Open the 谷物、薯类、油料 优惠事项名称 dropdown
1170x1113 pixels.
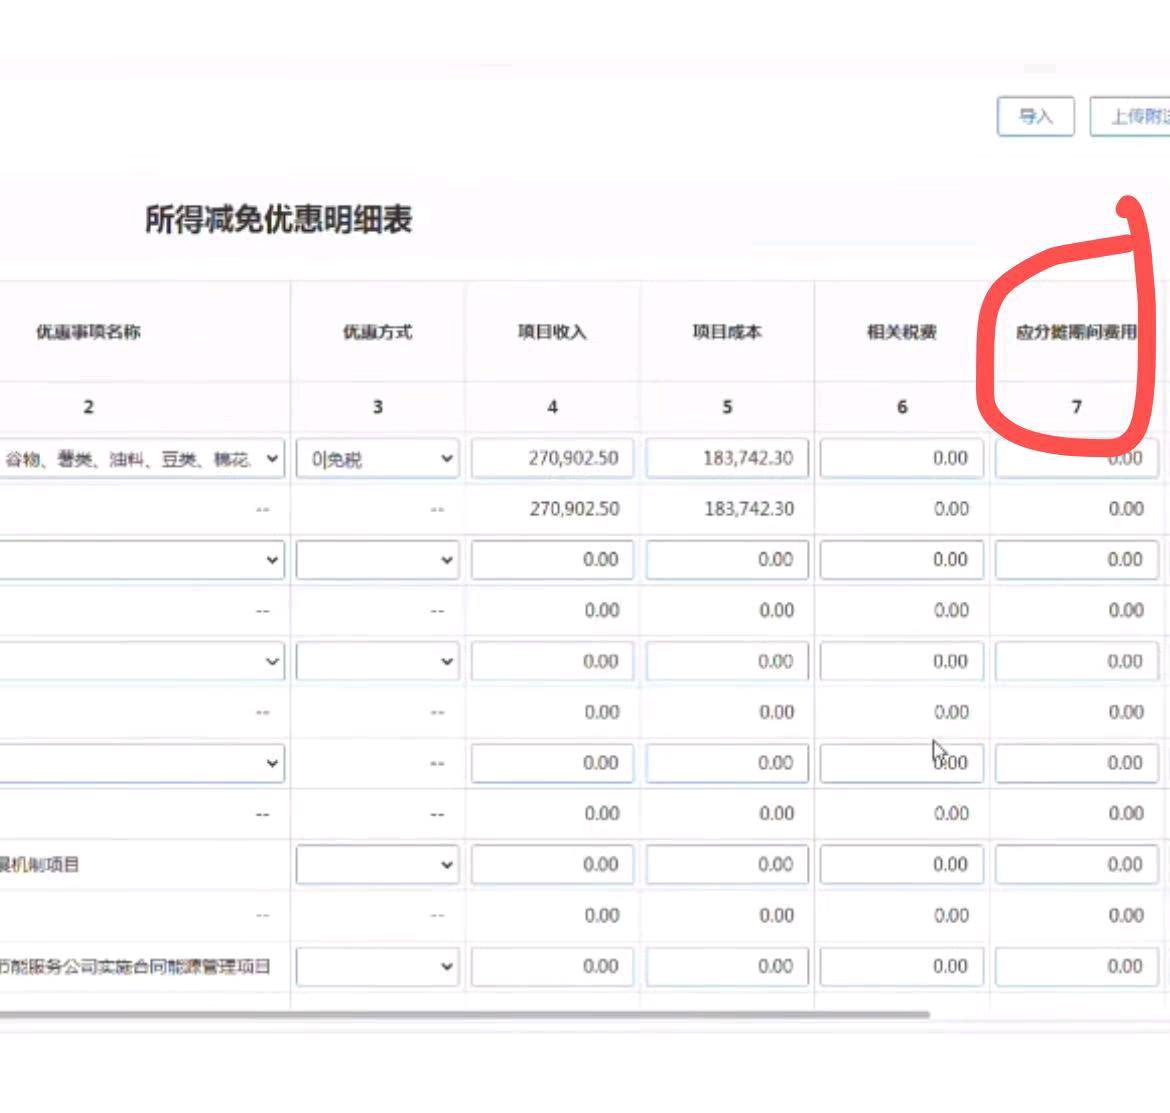click(x=142, y=459)
